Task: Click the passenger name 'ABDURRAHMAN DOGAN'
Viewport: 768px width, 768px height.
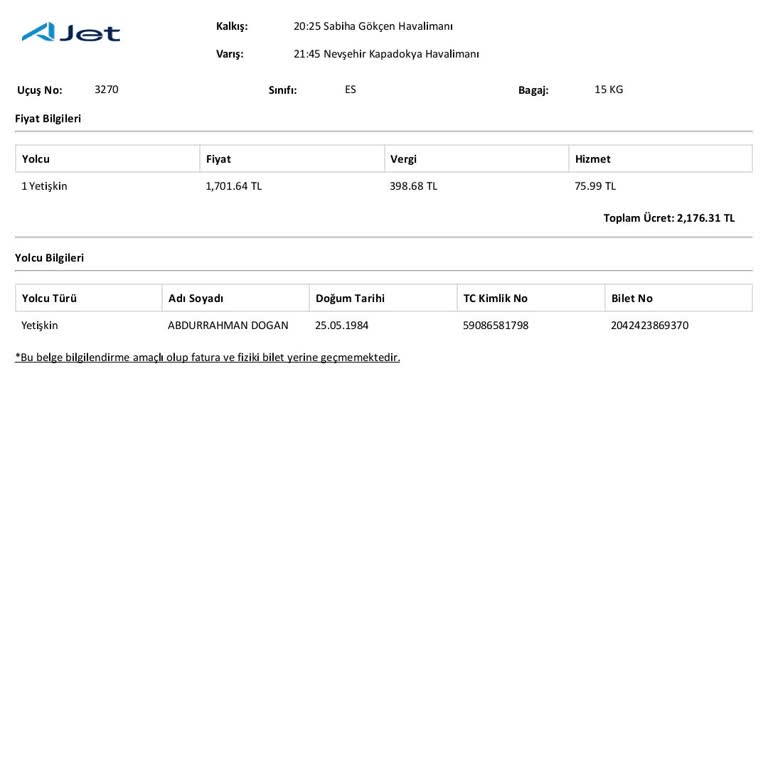Action: coord(228,325)
